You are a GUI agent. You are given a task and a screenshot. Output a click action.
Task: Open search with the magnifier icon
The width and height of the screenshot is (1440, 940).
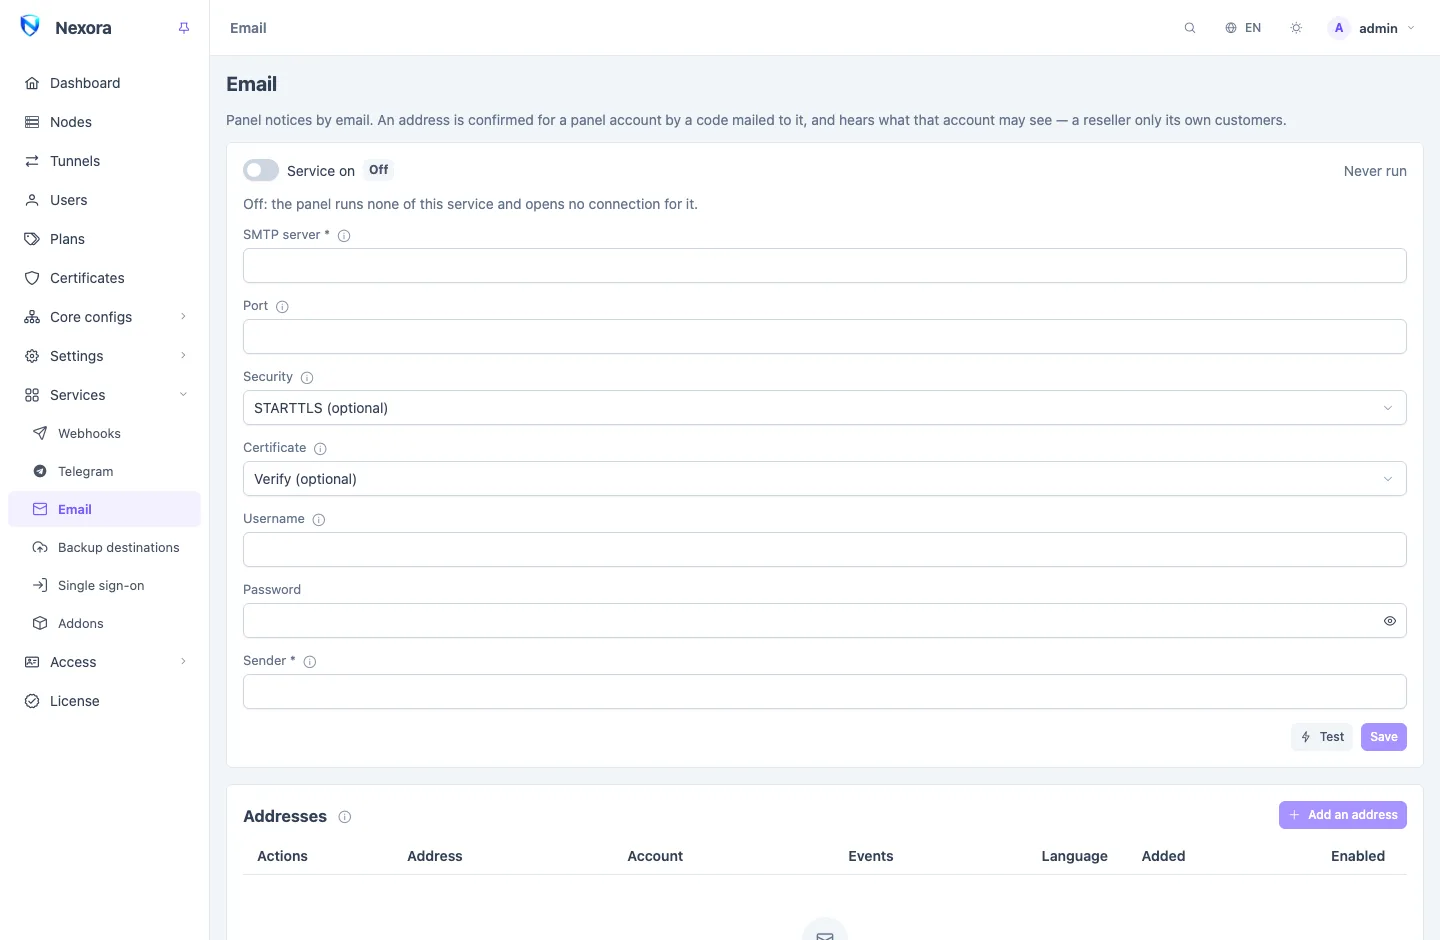point(1190,28)
